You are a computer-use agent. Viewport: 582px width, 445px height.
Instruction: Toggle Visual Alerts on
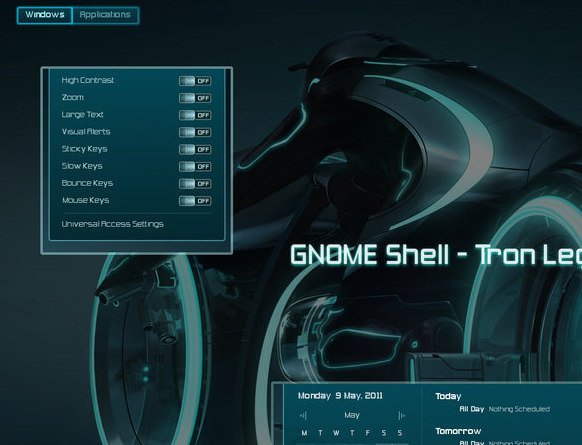pos(195,132)
